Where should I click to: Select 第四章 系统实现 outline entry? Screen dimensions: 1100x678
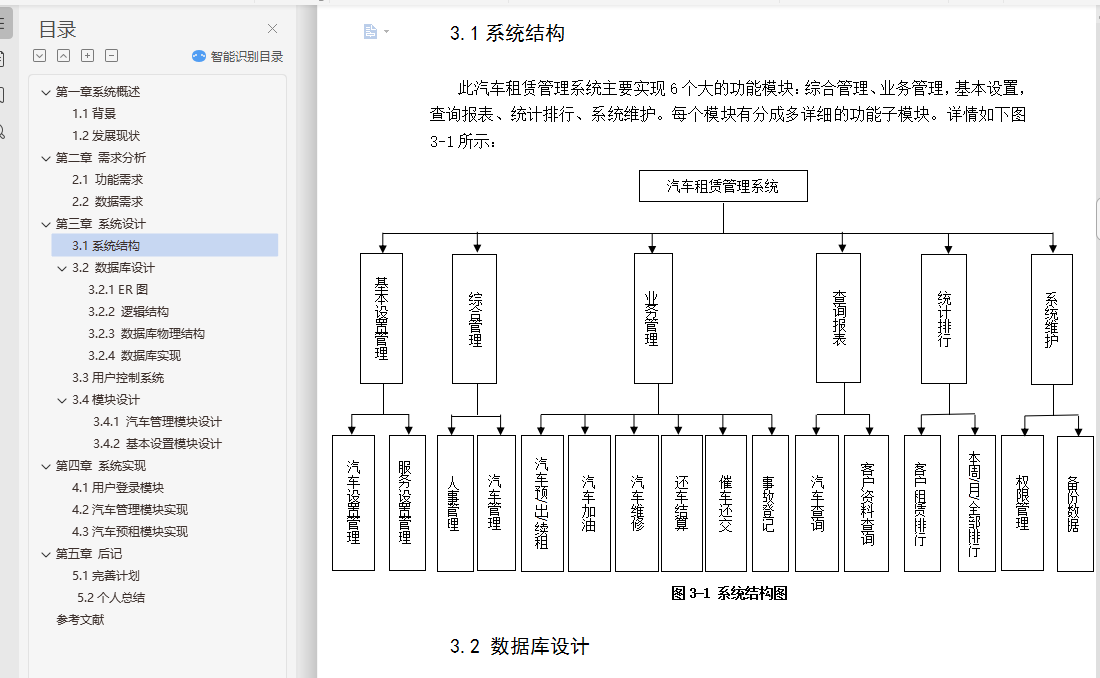(x=101, y=466)
